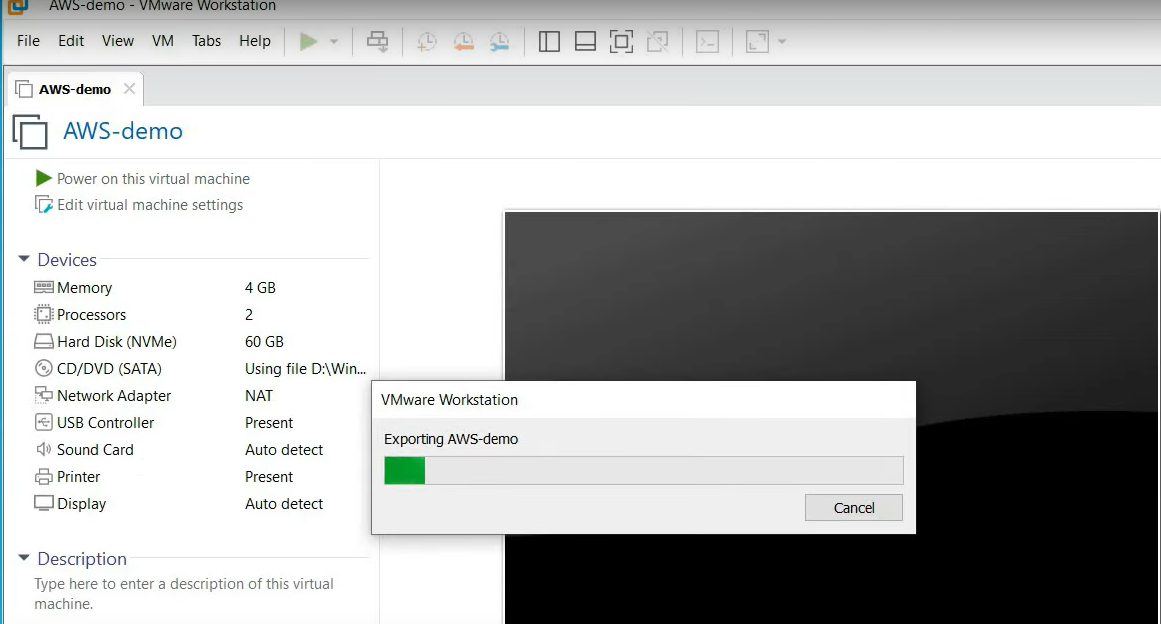Select the CD/DVD (SATA) label

pyautogui.click(x=109, y=369)
